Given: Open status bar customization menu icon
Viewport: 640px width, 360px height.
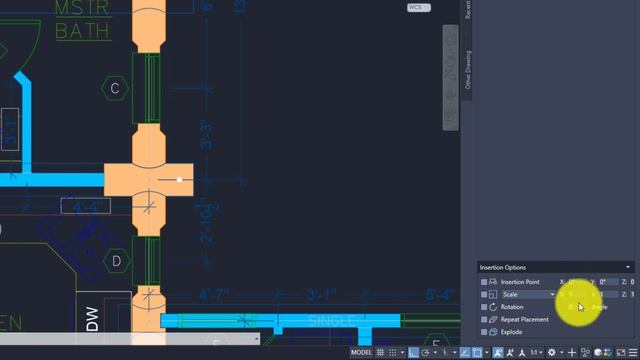Looking at the screenshot, I should pyautogui.click(x=633, y=353).
